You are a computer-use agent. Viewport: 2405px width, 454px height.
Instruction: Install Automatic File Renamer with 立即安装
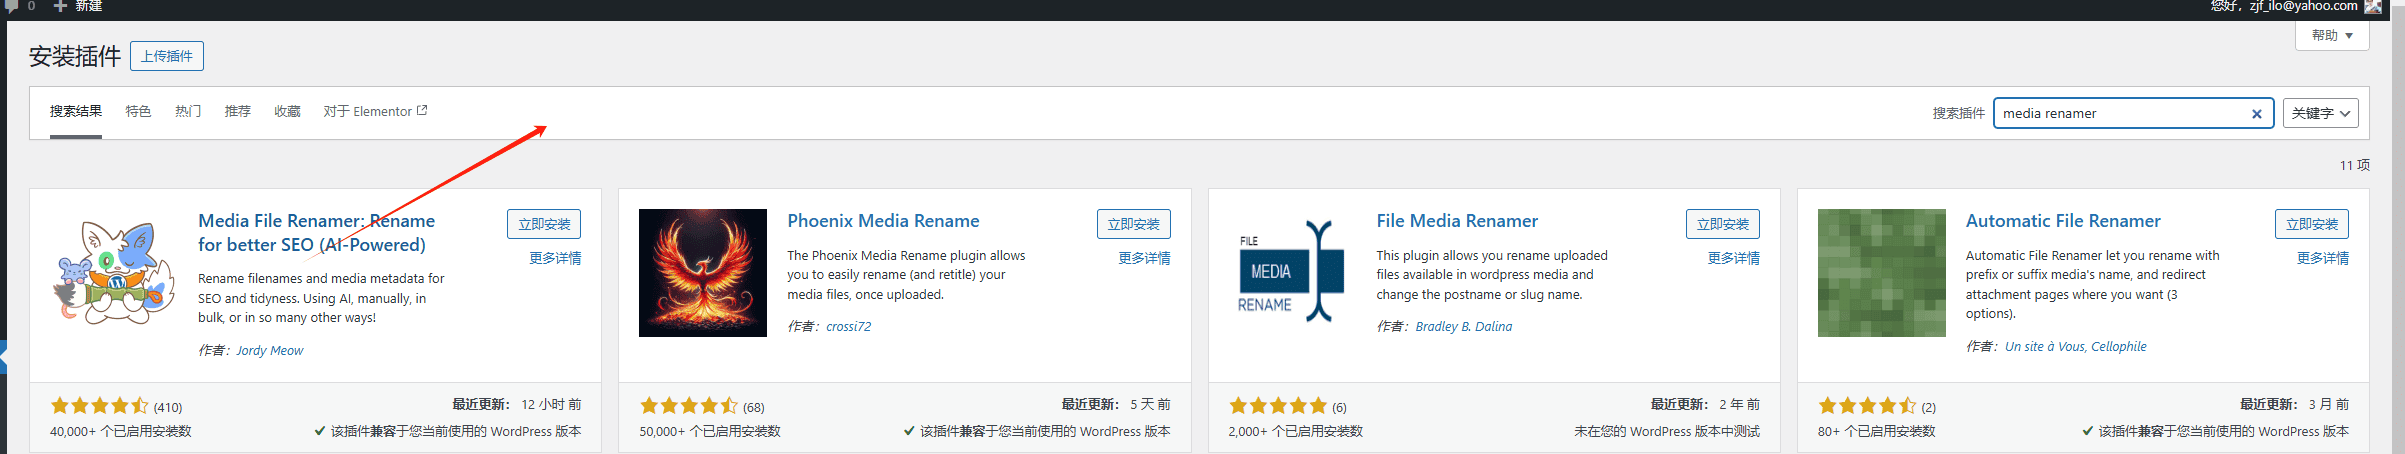tap(2312, 224)
